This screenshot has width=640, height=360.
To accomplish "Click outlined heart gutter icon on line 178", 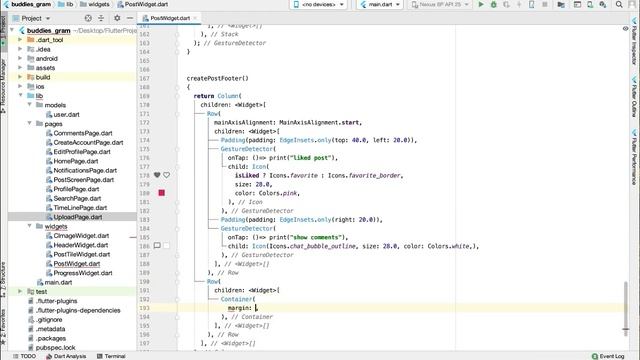I will (x=167, y=175).
